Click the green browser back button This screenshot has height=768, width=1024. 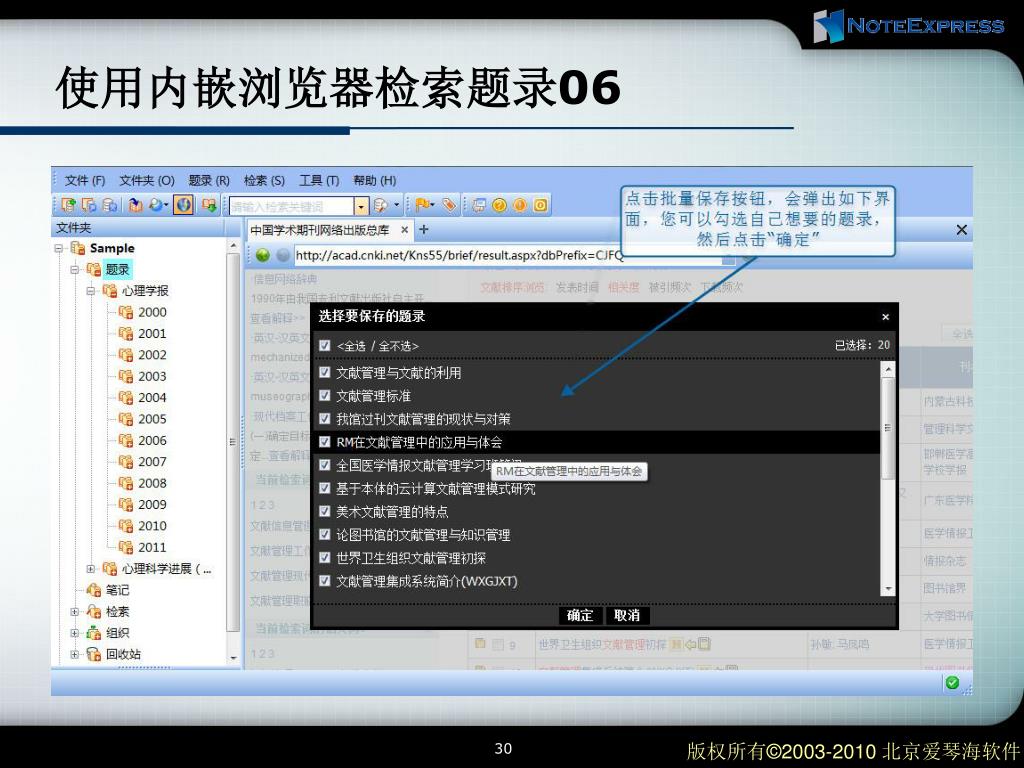(x=263, y=255)
